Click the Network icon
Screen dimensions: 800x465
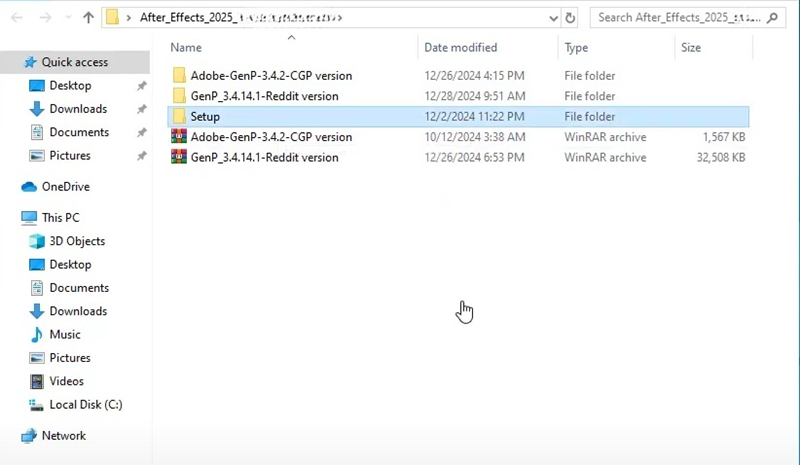(29, 436)
